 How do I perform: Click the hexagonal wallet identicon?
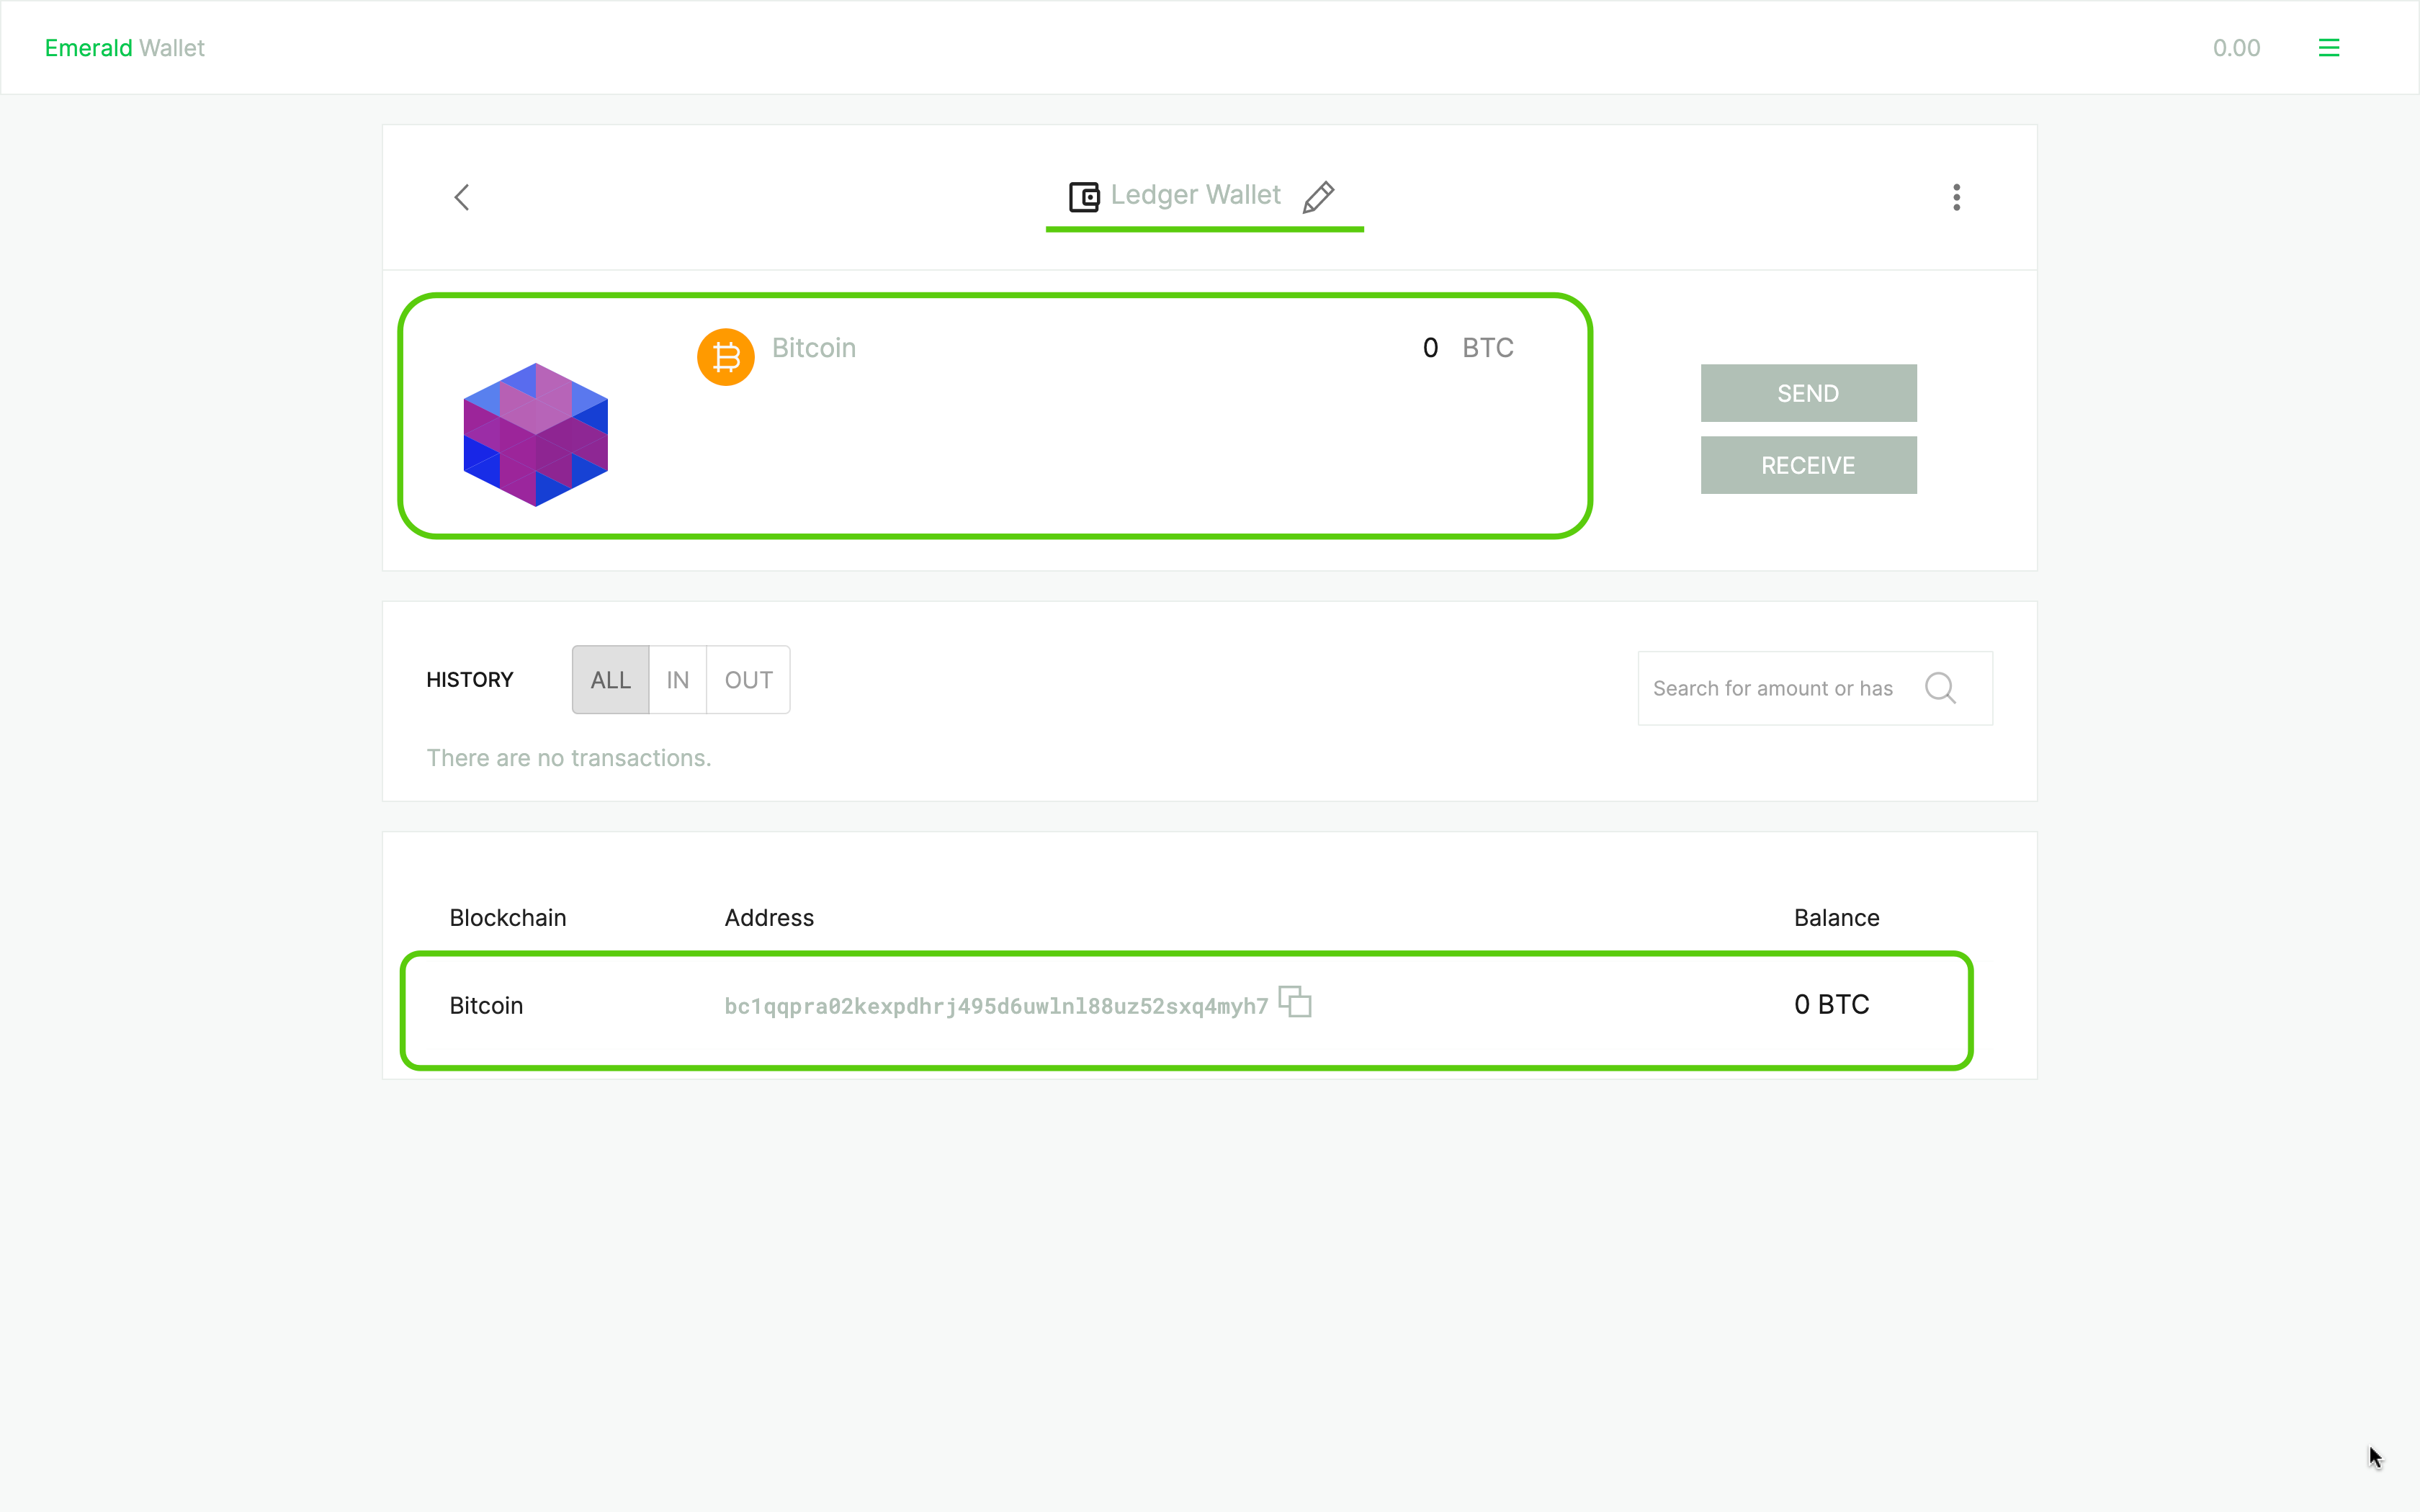coord(536,435)
